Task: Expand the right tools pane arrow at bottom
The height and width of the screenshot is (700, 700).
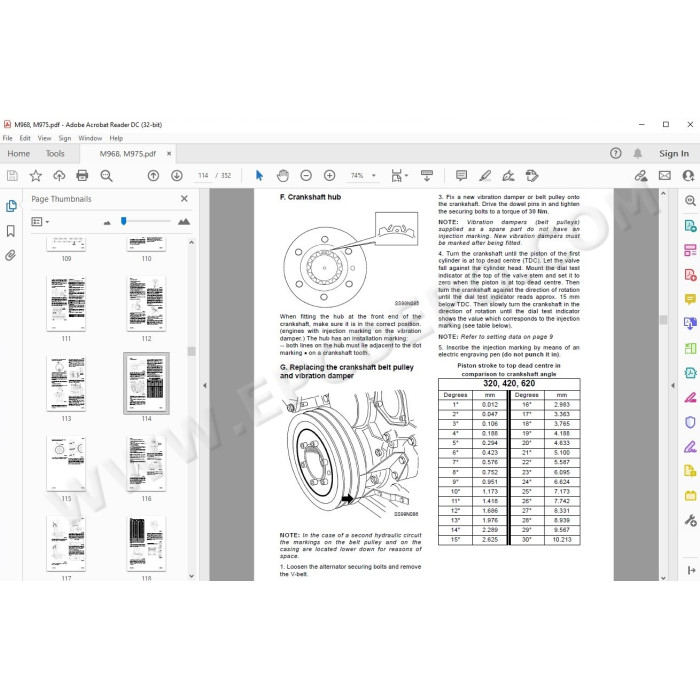Action: [x=692, y=570]
